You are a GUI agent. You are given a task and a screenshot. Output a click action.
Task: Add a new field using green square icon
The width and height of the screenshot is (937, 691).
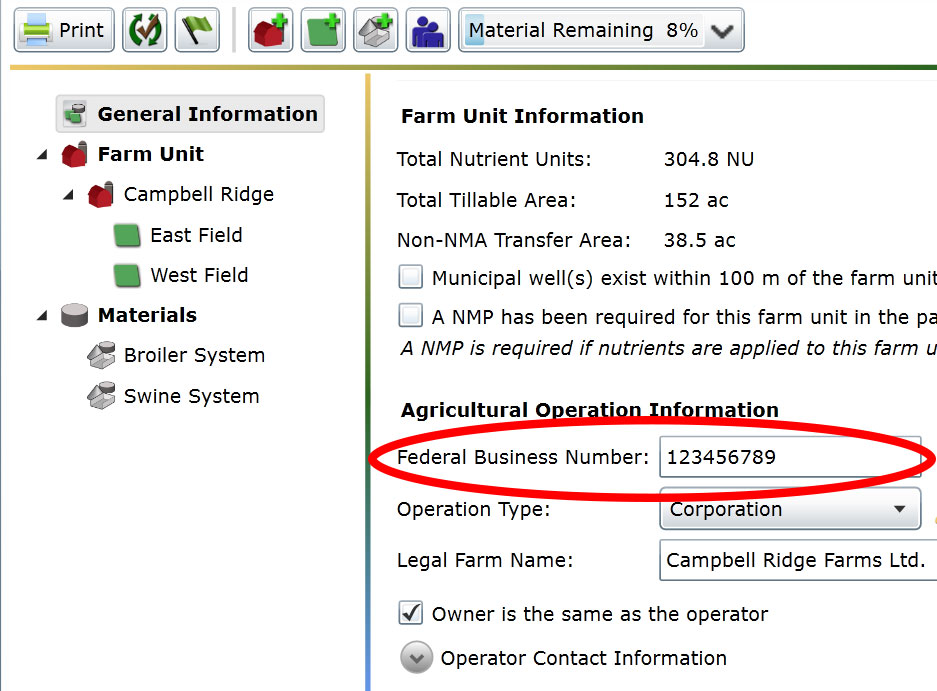click(323, 30)
